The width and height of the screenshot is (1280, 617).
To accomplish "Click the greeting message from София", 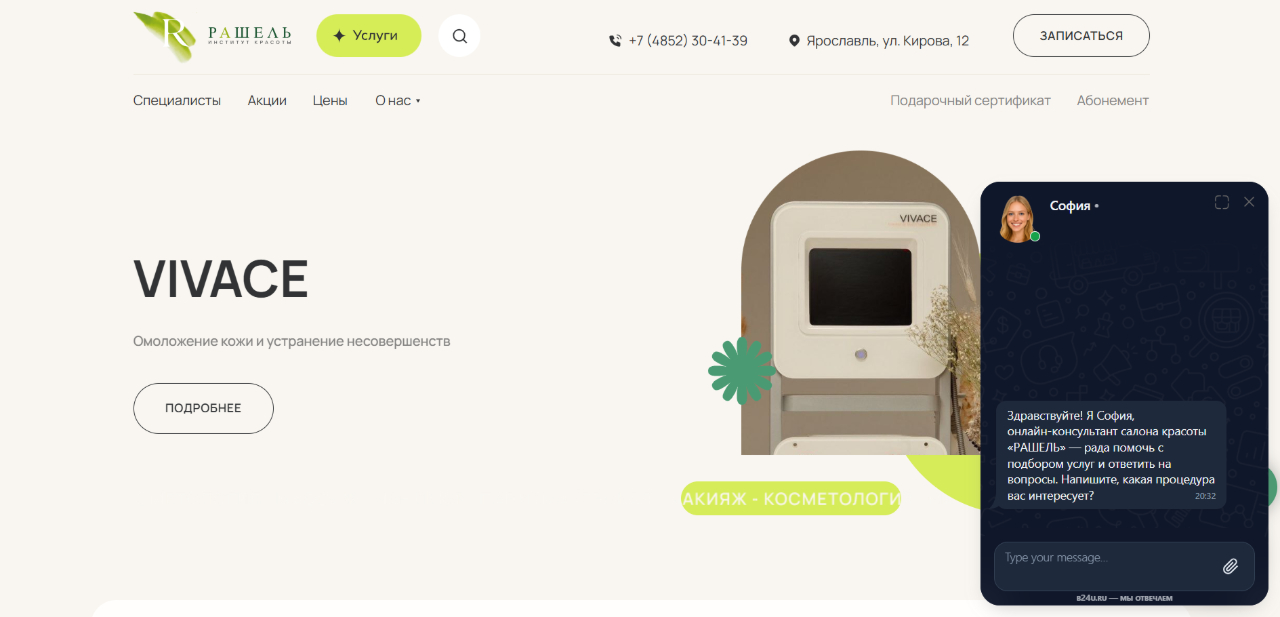I will 1111,455.
